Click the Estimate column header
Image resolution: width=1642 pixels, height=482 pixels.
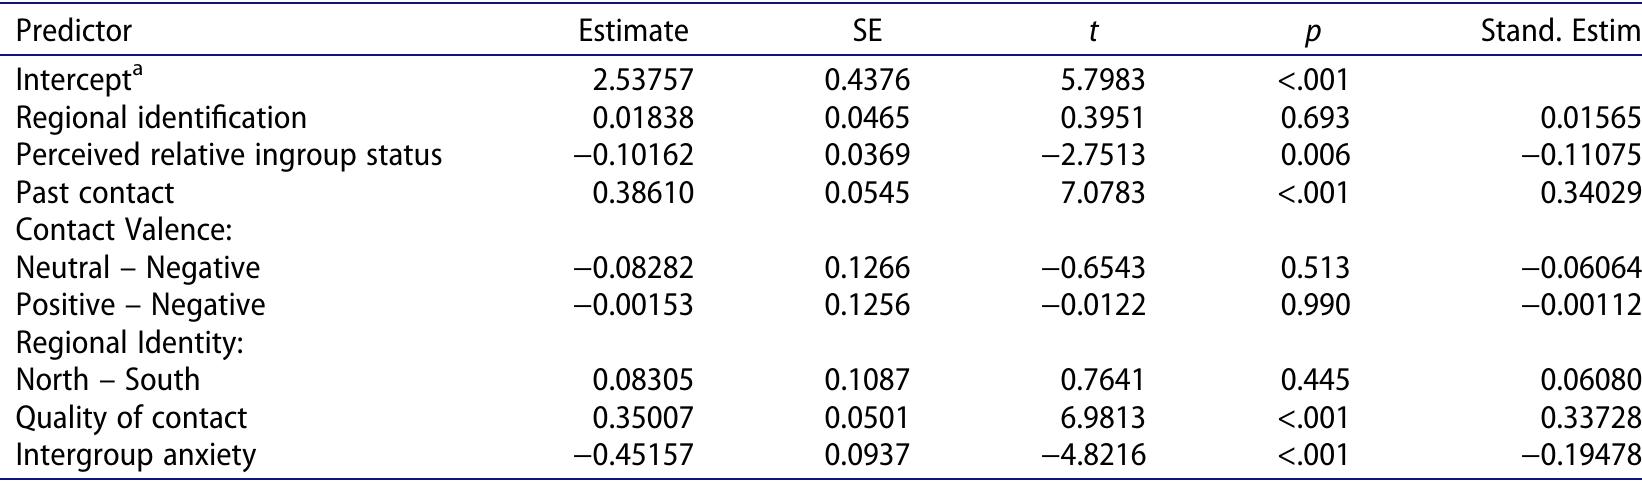click(633, 32)
